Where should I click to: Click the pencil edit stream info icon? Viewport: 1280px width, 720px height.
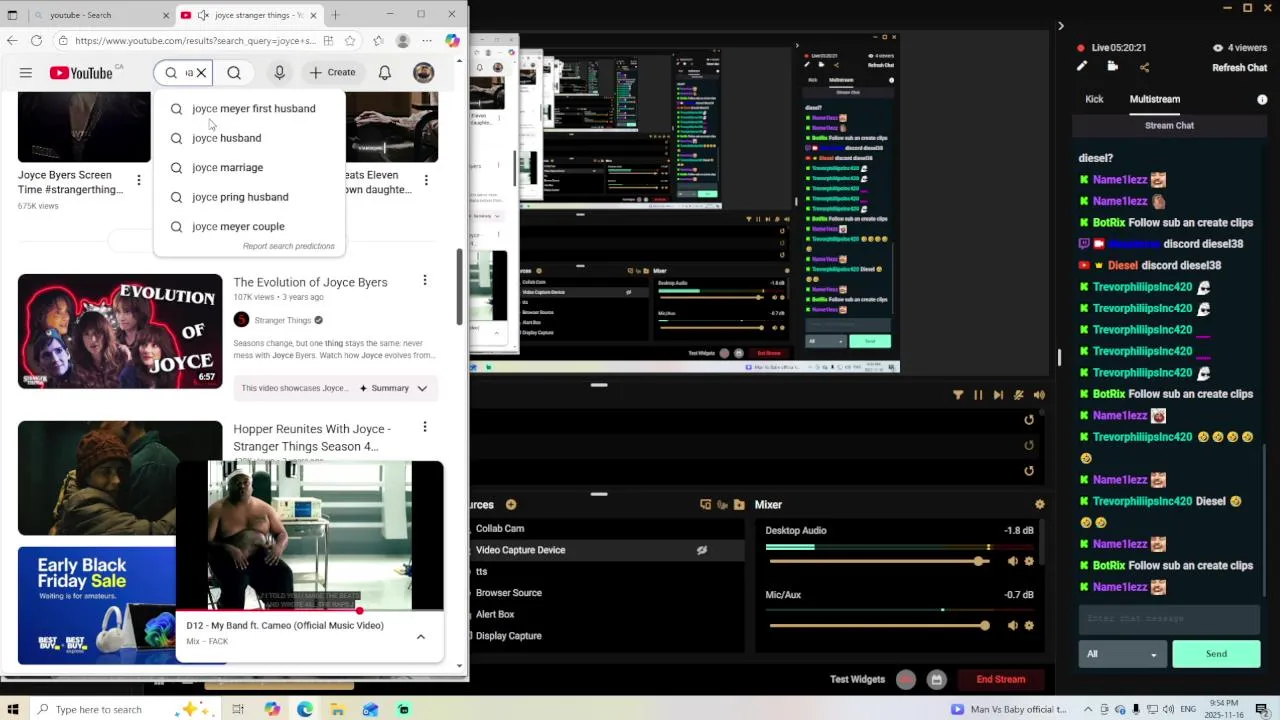1082,67
